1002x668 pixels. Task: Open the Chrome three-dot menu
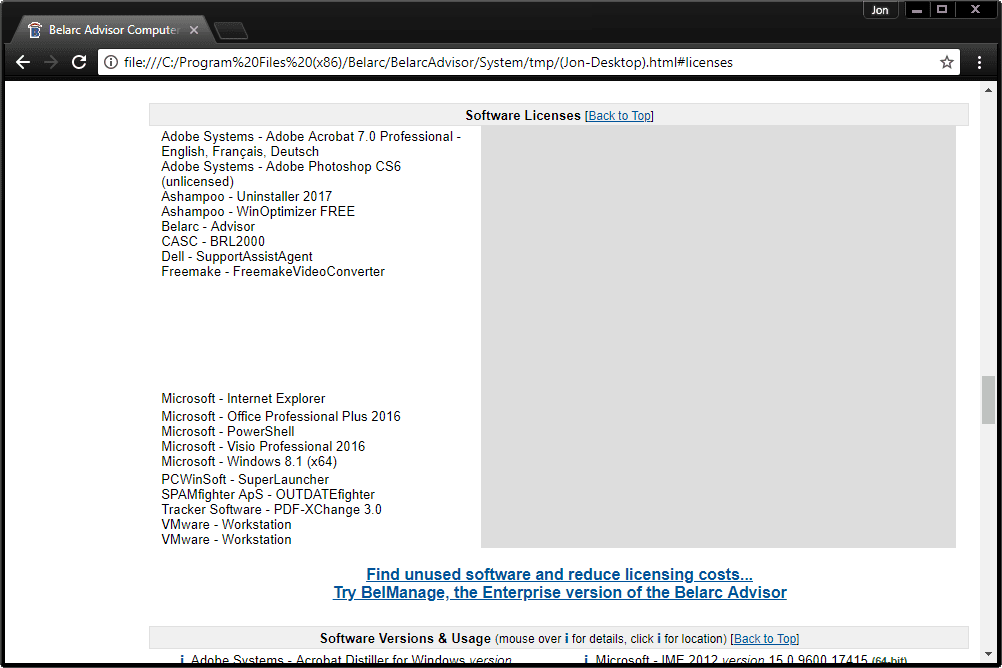tap(979, 62)
